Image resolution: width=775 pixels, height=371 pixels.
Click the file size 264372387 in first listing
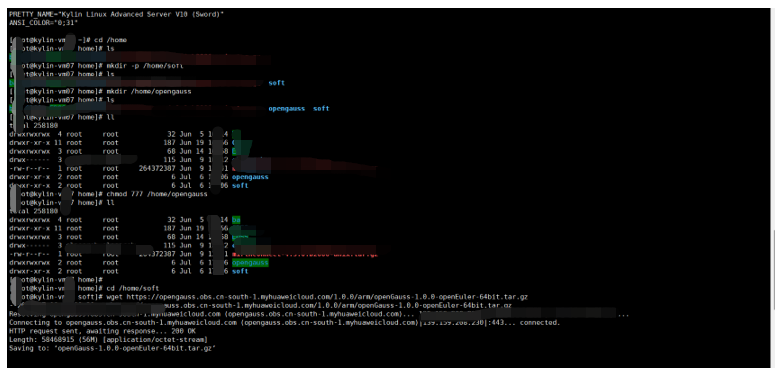157,168
